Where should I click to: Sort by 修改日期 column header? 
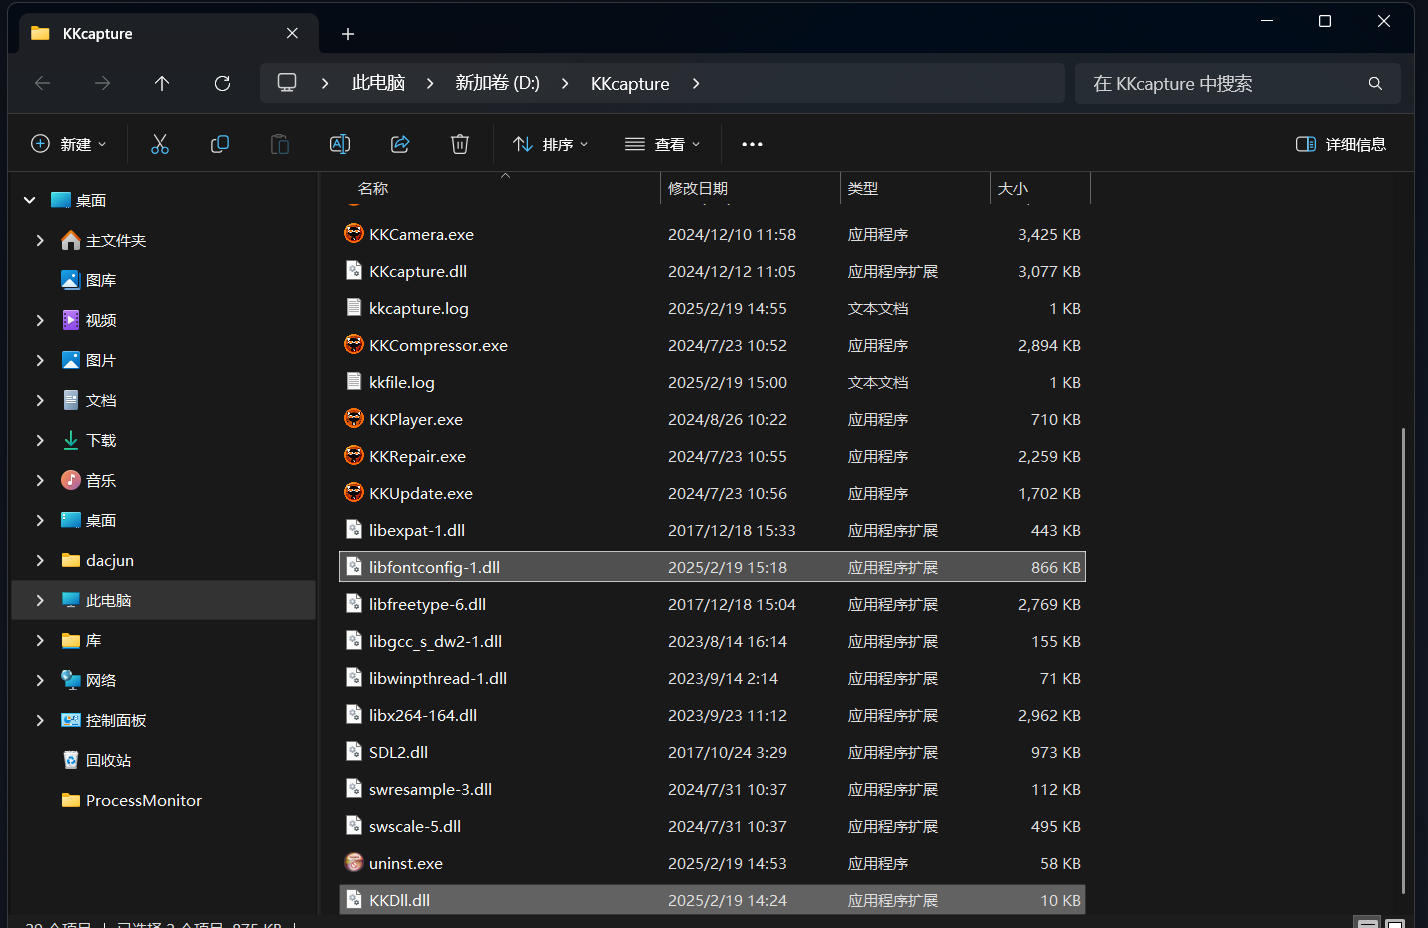click(x=750, y=188)
